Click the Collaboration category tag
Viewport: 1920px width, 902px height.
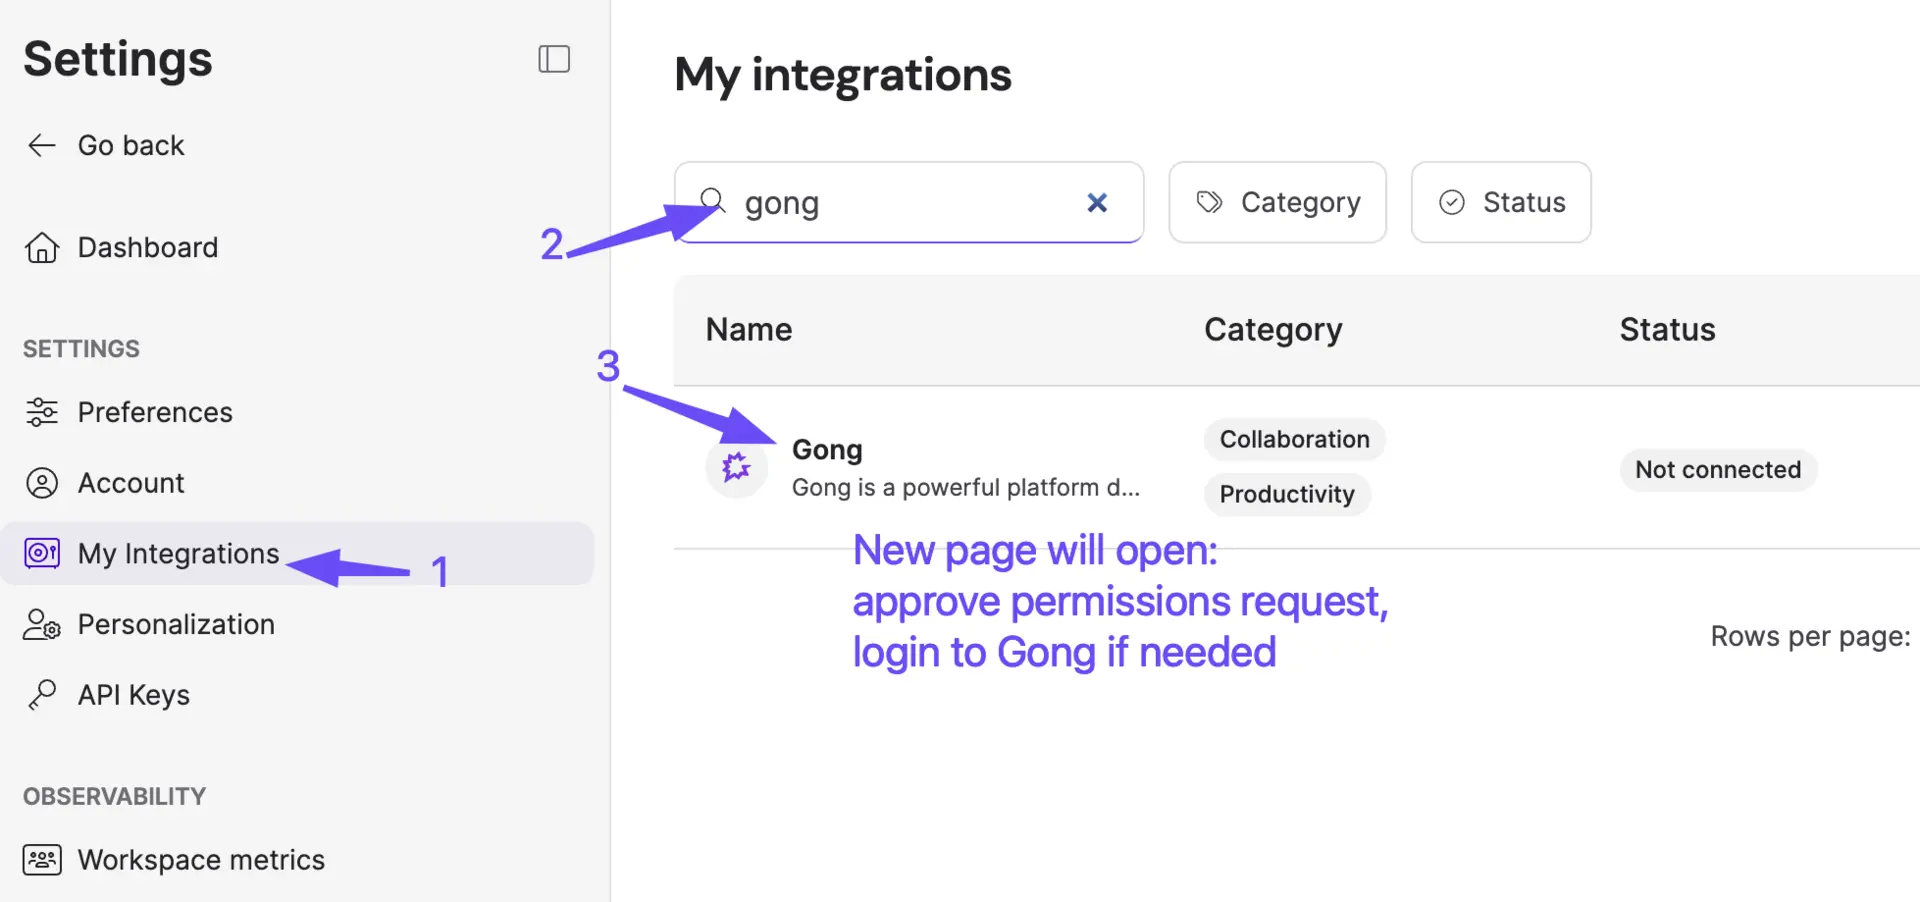coord(1294,439)
